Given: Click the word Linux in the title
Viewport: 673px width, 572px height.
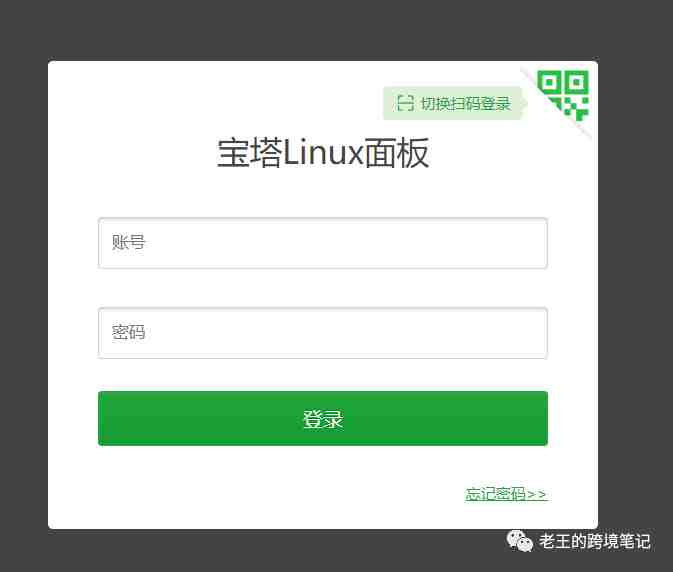Looking at the screenshot, I should pos(323,153).
